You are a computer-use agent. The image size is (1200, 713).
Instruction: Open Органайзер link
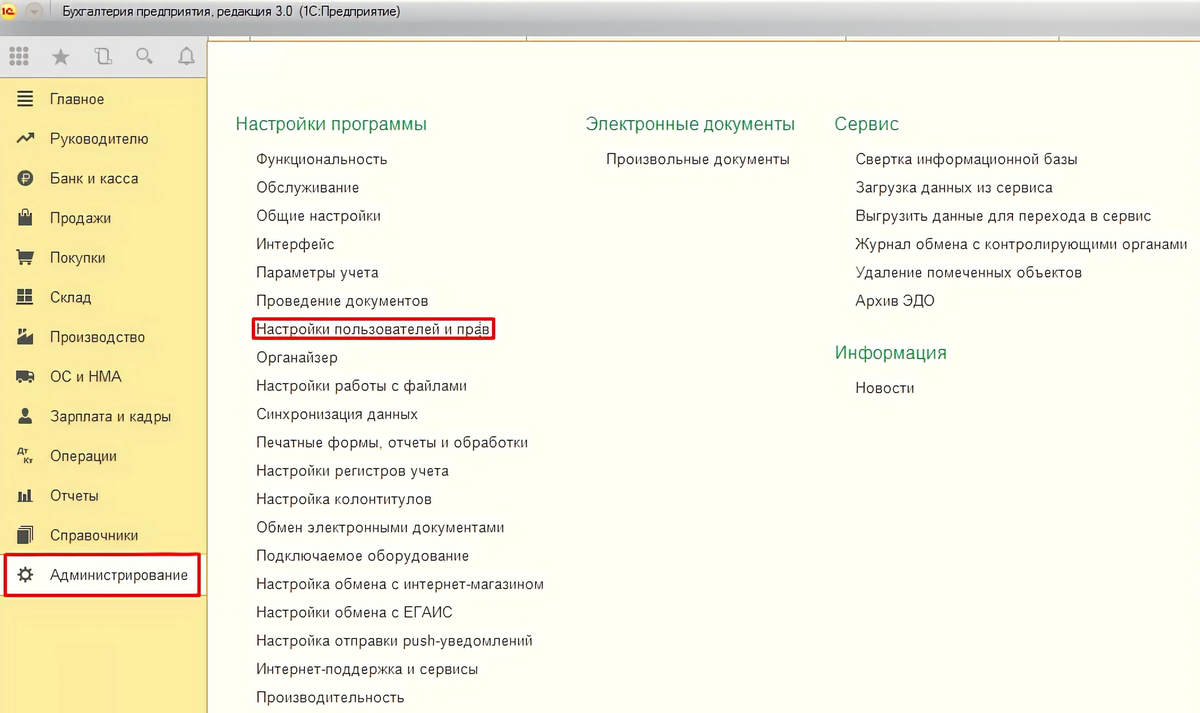coord(297,357)
